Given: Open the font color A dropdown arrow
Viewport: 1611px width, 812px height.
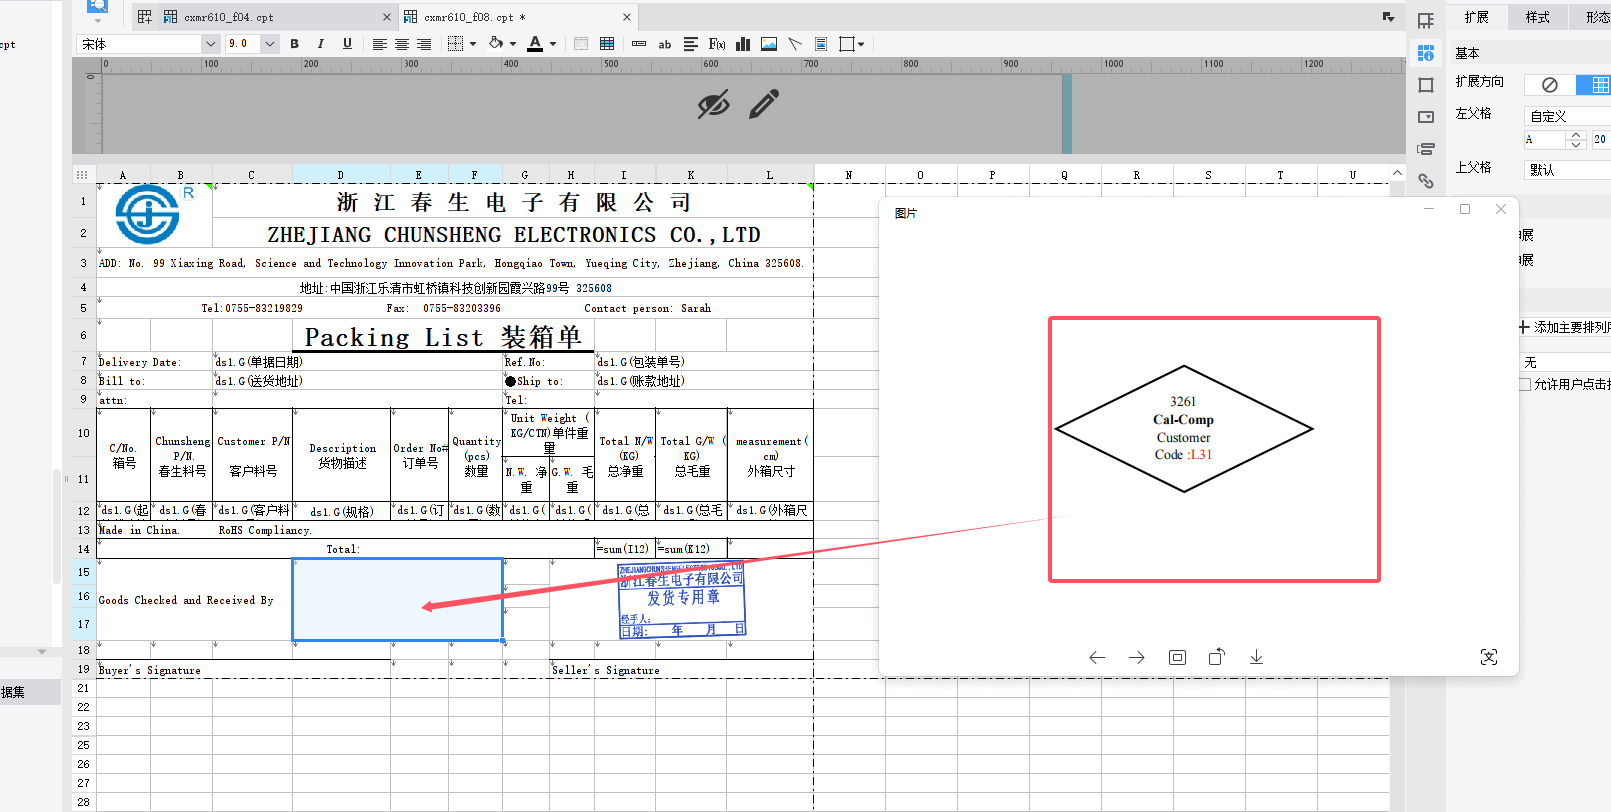Looking at the screenshot, I should 553,44.
